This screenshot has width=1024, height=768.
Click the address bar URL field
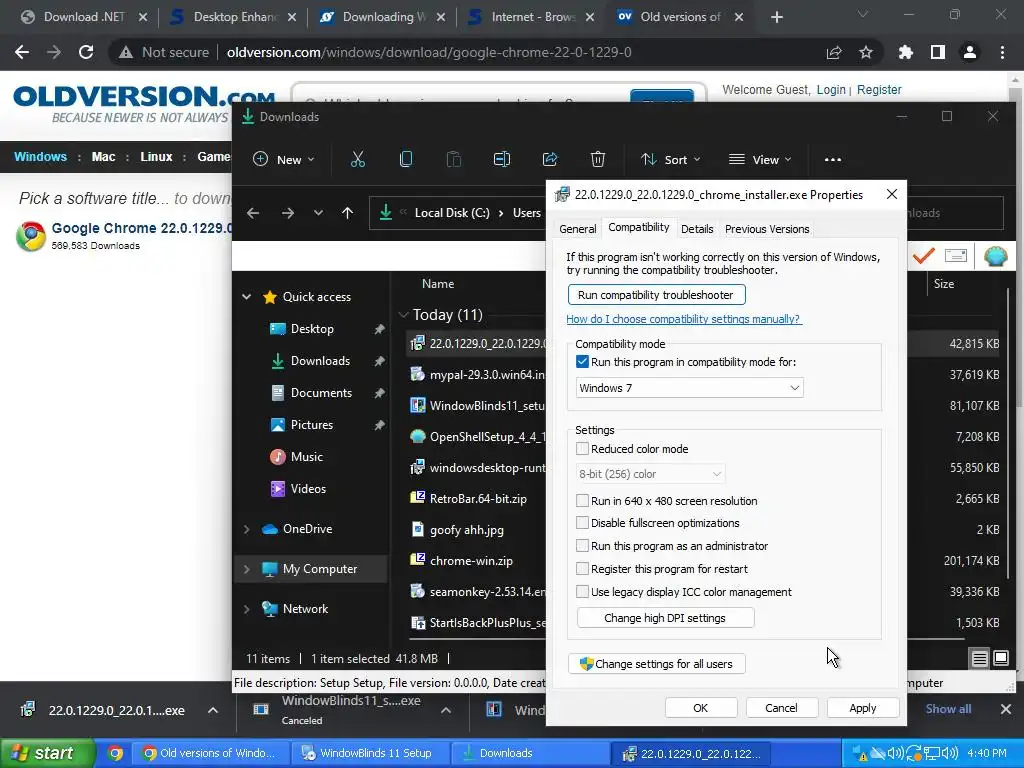point(429,52)
